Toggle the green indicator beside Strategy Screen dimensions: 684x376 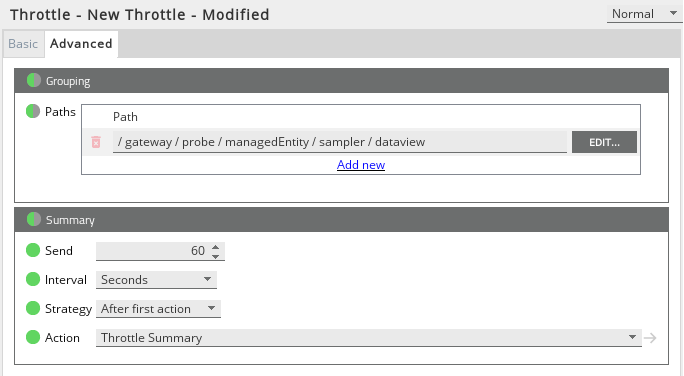(33, 308)
